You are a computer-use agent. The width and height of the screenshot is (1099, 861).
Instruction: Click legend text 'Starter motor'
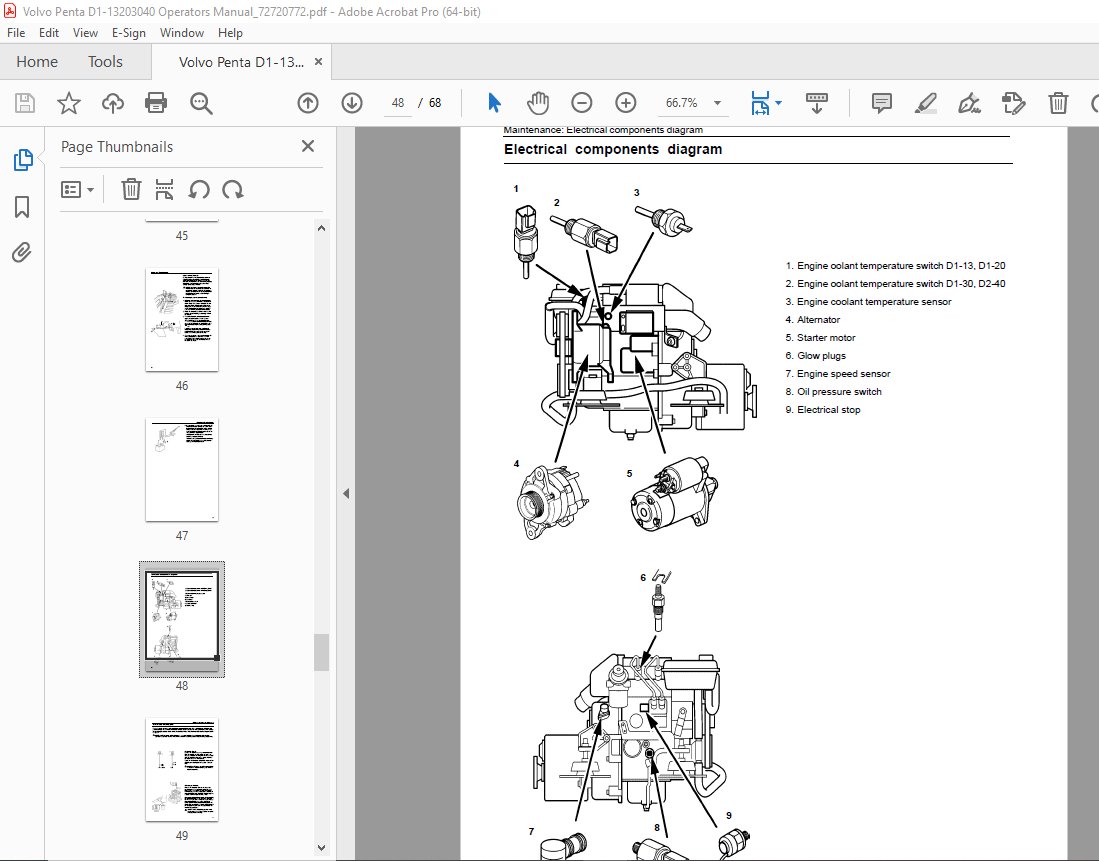coord(826,338)
